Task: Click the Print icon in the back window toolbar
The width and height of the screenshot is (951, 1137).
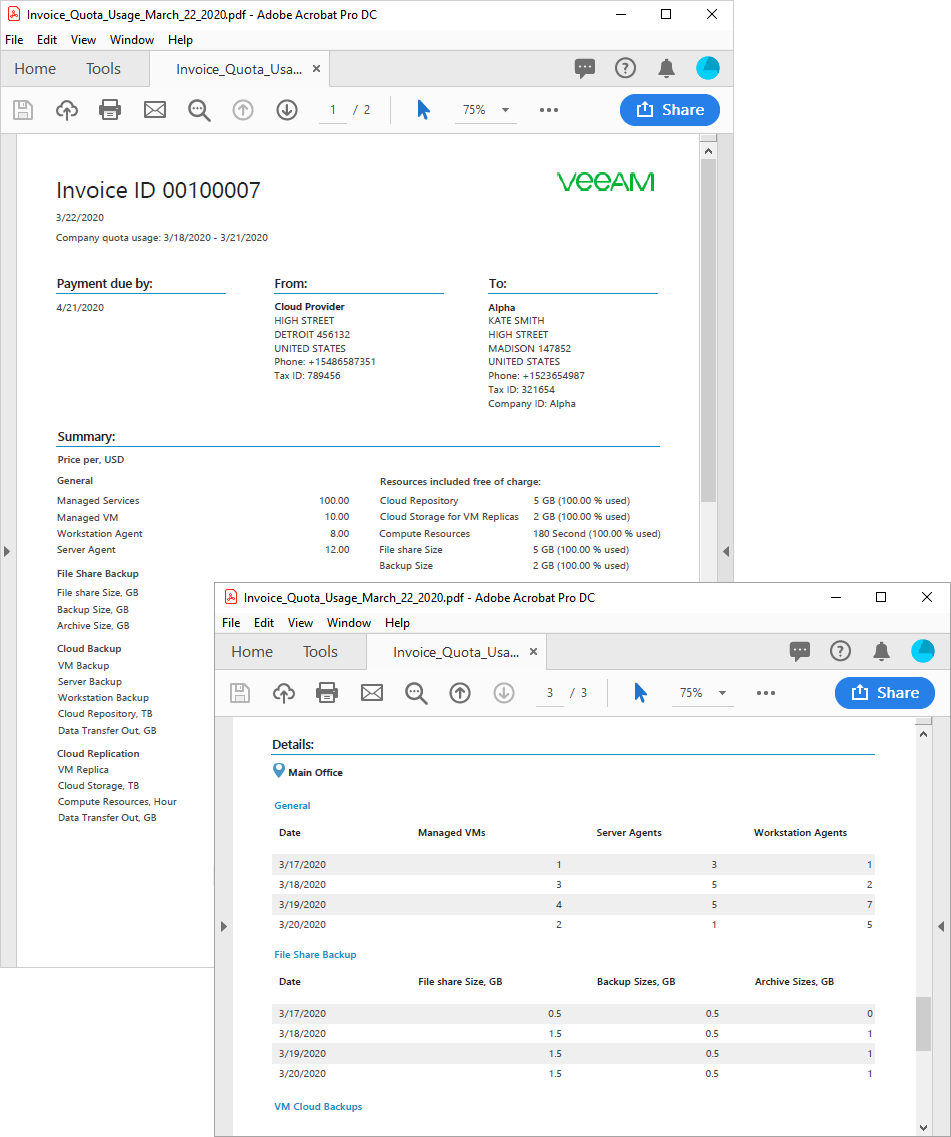Action: pos(110,110)
